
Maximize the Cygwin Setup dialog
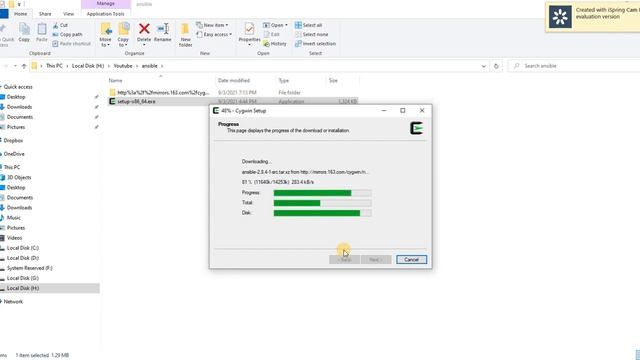click(403, 111)
